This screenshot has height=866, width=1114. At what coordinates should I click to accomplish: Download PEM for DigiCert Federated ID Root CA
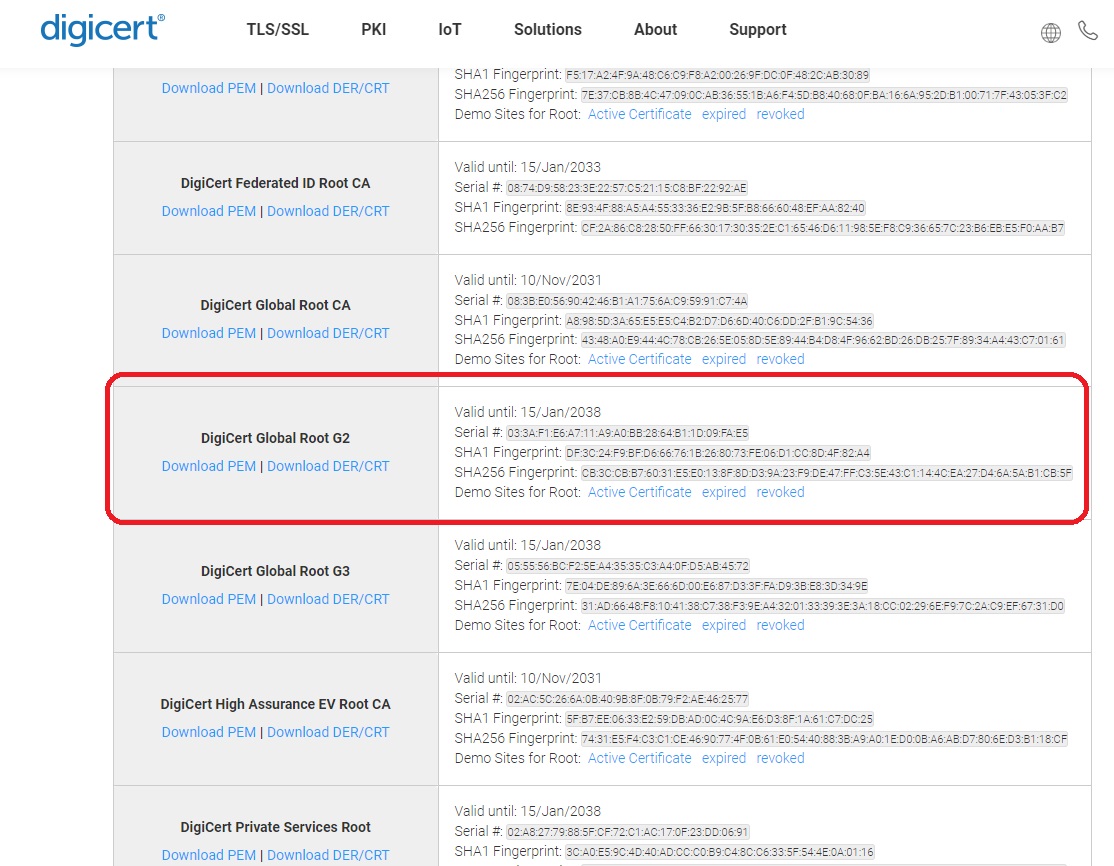pyautogui.click(x=209, y=211)
